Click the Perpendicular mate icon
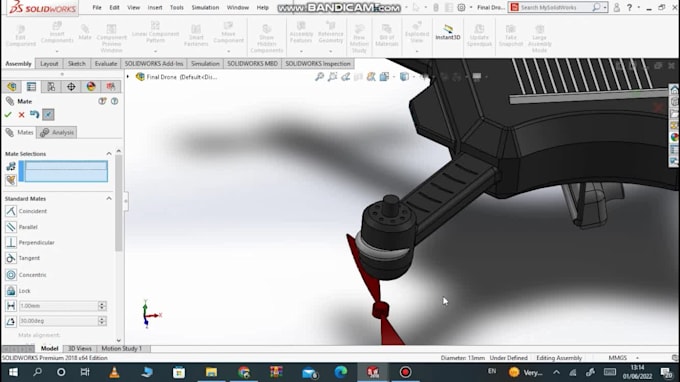The width and height of the screenshot is (680, 382). 11,242
